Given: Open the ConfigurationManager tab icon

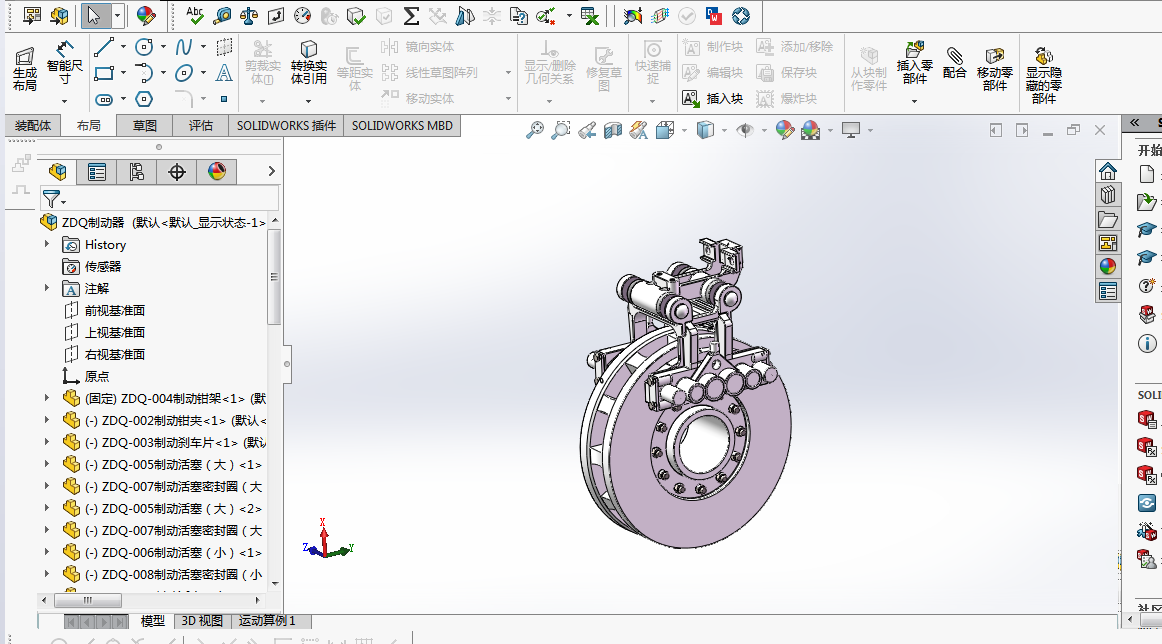Looking at the screenshot, I should [x=137, y=172].
